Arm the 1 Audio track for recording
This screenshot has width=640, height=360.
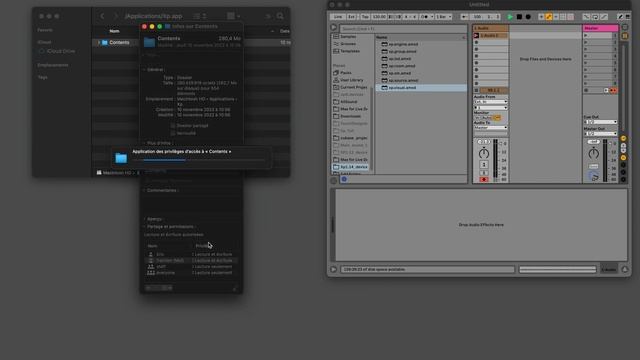click(484, 180)
